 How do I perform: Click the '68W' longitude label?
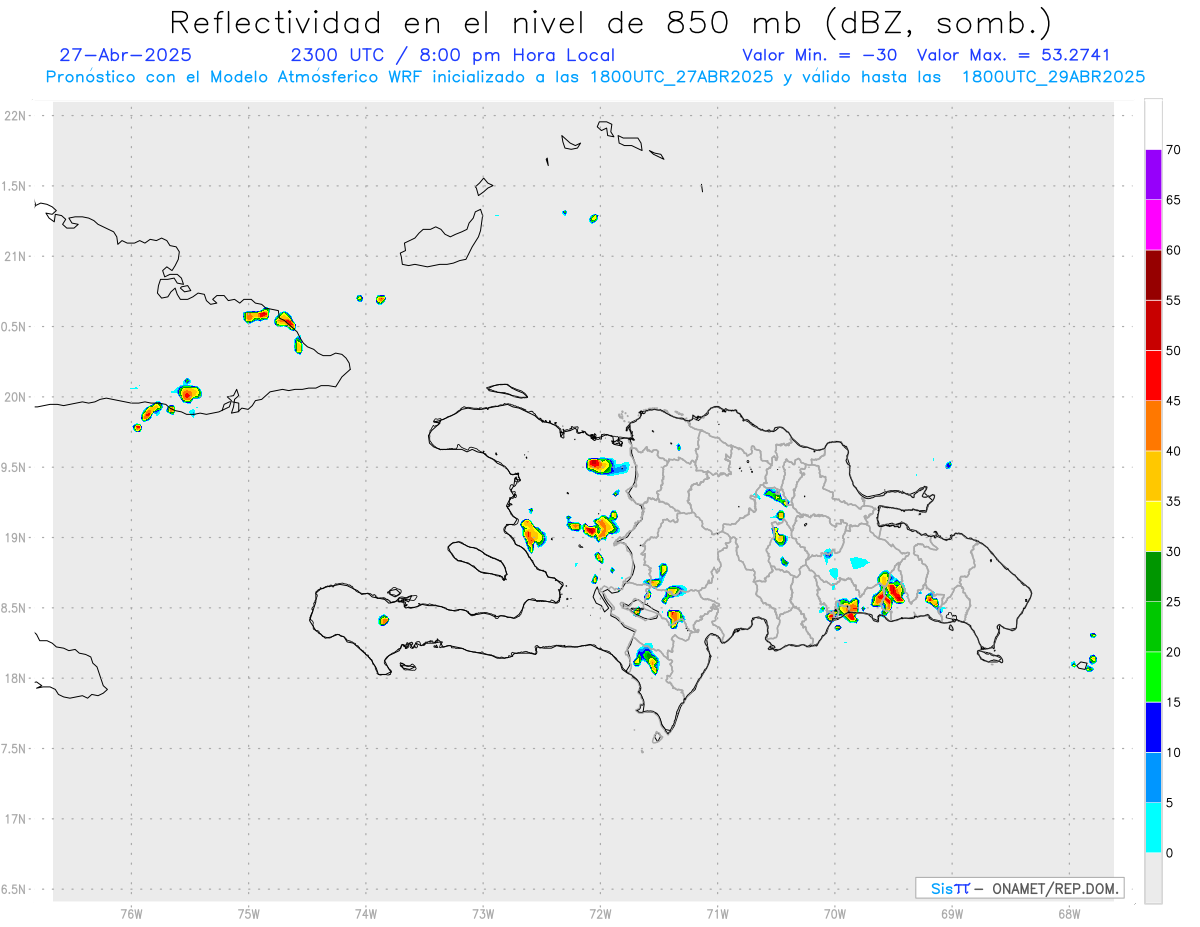point(1069,913)
